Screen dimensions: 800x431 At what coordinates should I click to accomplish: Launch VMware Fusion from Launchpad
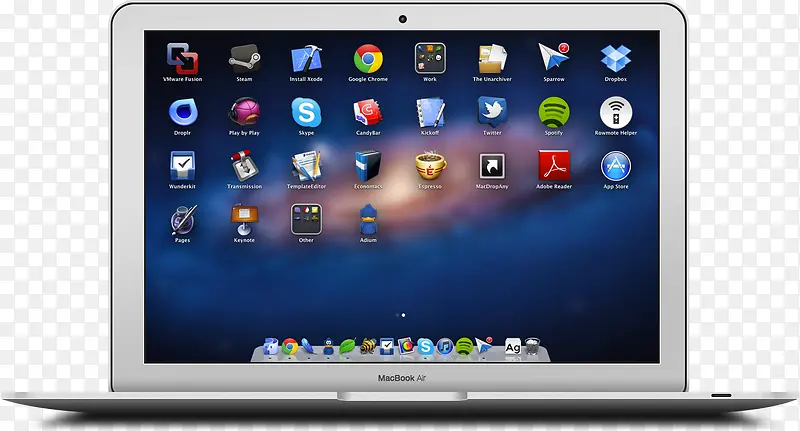[x=182, y=58]
